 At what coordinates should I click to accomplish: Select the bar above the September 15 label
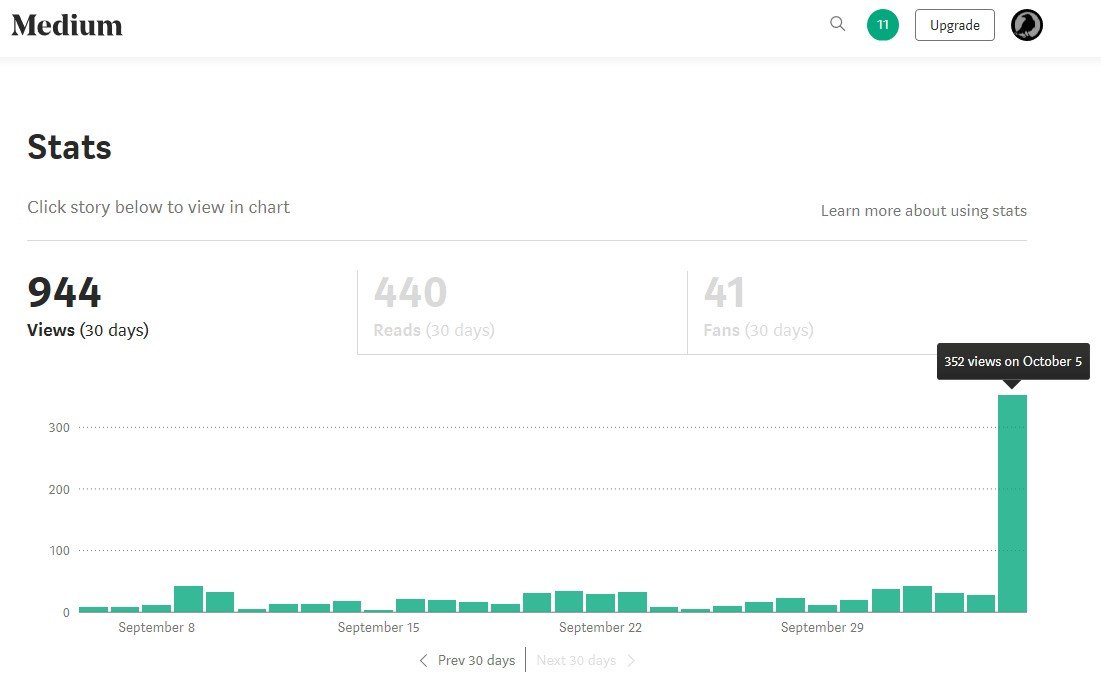(x=378, y=609)
